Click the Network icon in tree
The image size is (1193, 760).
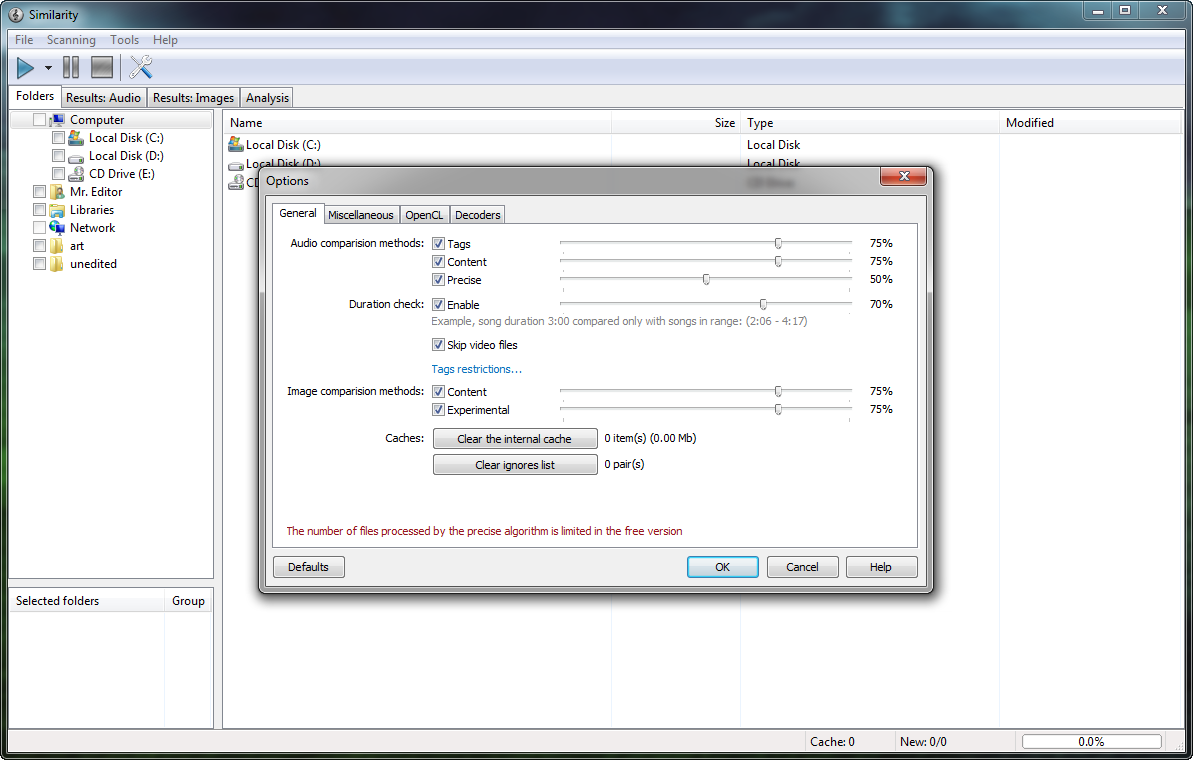(x=57, y=228)
